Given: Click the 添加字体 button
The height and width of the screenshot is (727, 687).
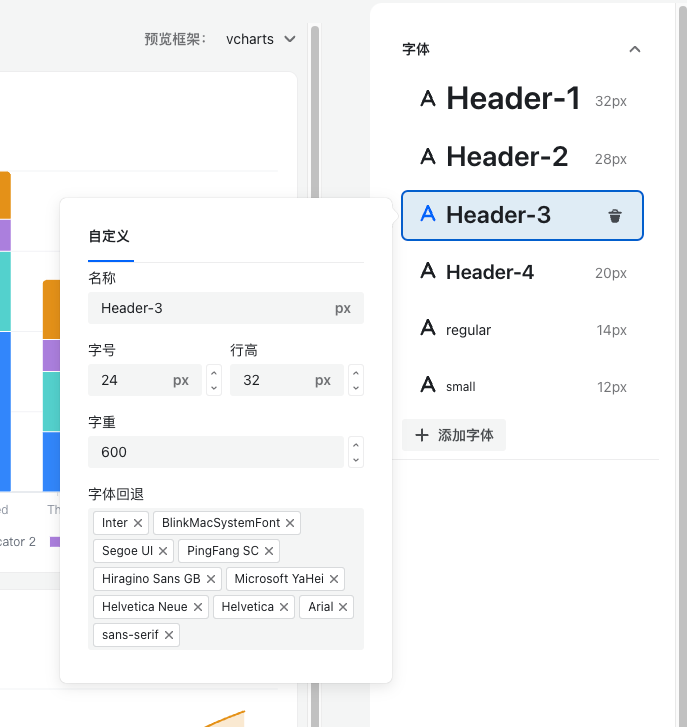Looking at the screenshot, I should pyautogui.click(x=454, y=436).
